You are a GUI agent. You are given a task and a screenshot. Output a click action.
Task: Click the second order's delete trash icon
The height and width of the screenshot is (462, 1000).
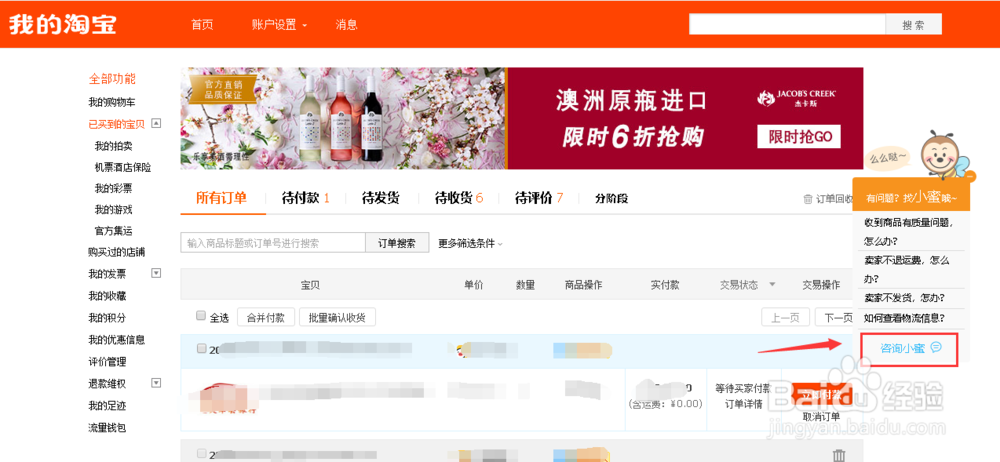tap(839, 456)
